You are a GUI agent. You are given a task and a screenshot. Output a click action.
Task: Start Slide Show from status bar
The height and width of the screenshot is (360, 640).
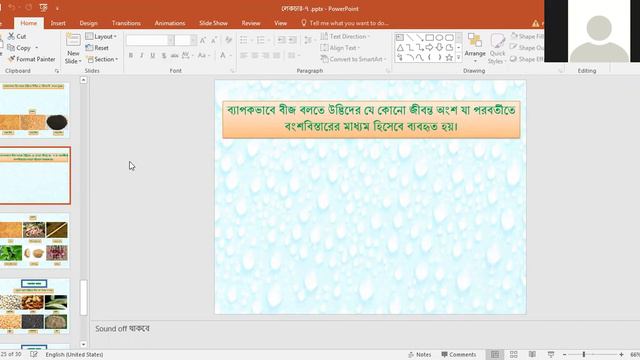tap(551, 354)
